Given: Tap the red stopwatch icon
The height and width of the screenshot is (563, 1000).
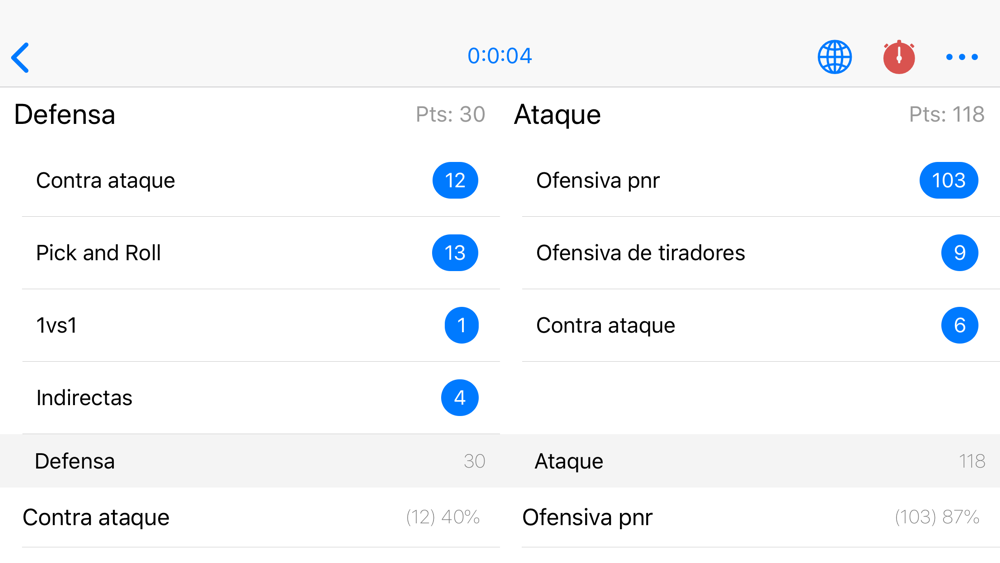Looking at the screenshot, I should click(x=899, y=57).
